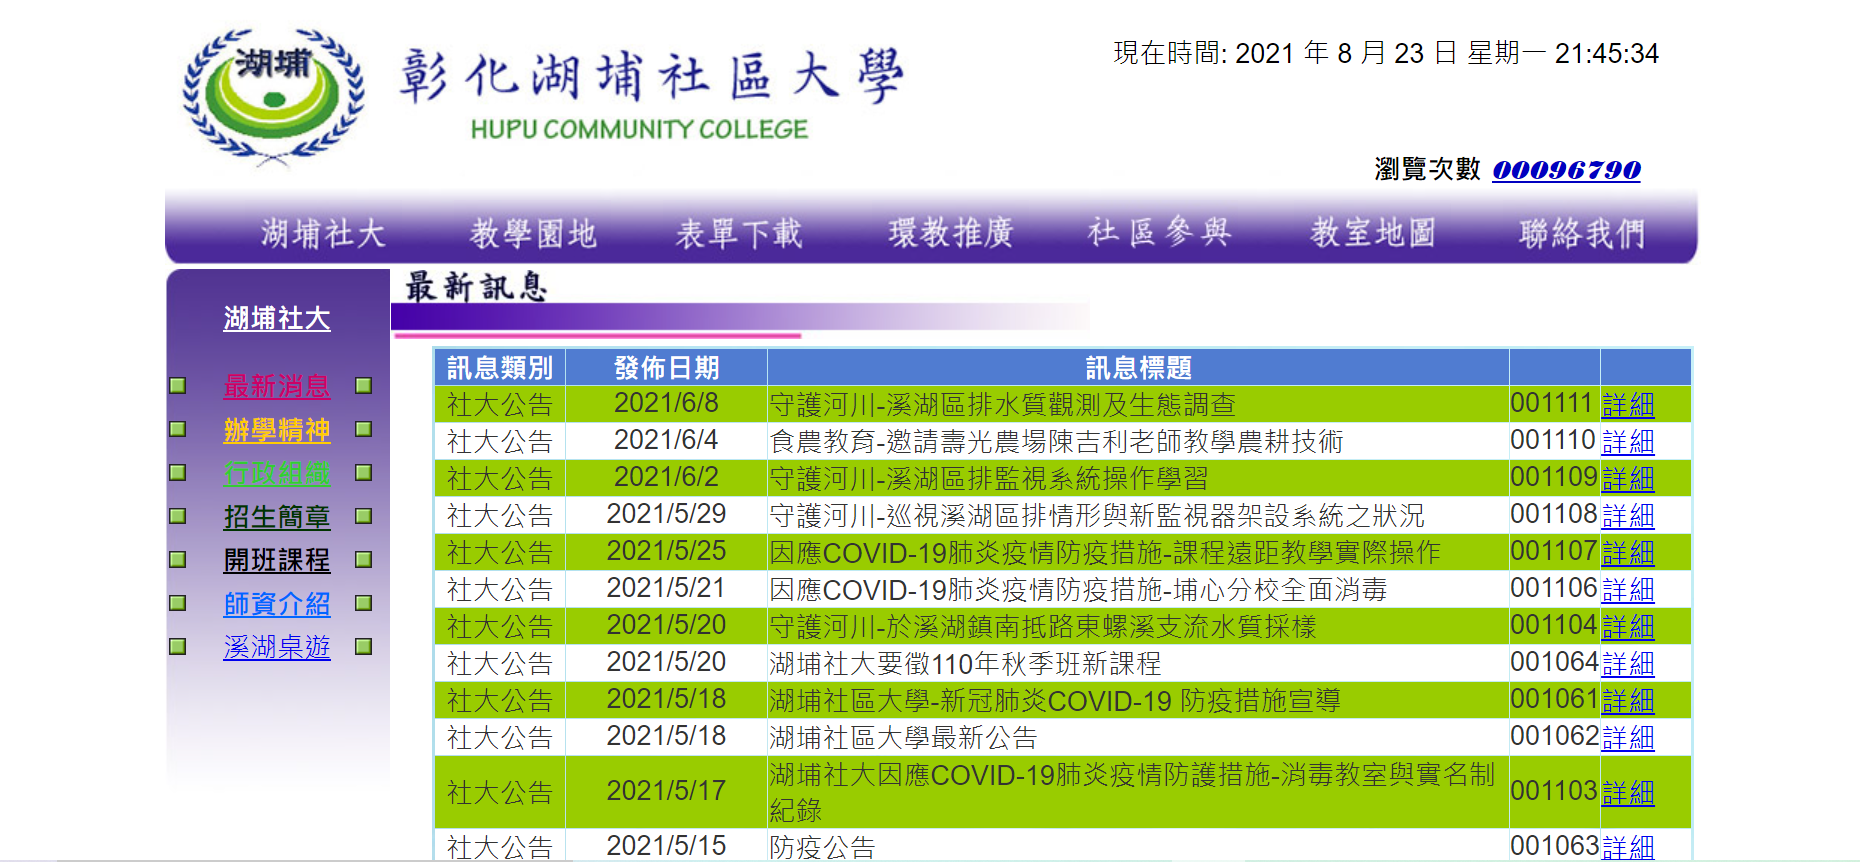Screen dimensions: 1860x862
Task: Open the 湖埔社大 top navigation menu
Action: tap(323, 233)
